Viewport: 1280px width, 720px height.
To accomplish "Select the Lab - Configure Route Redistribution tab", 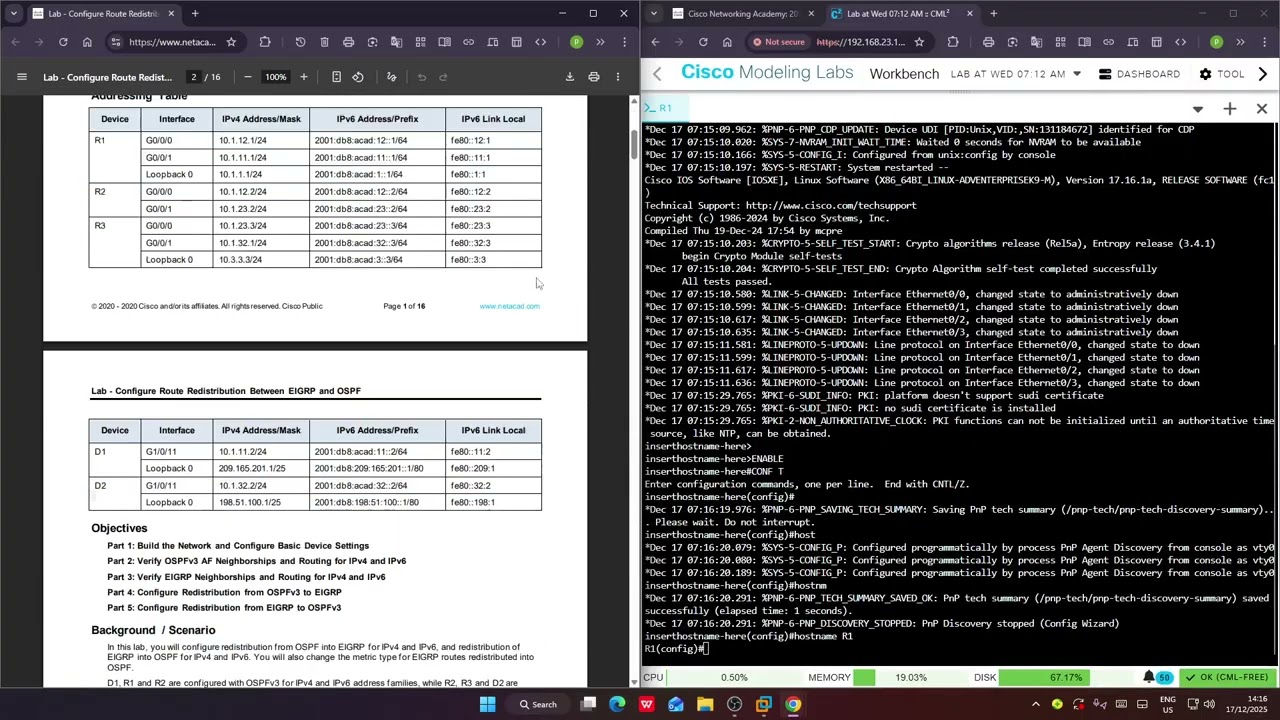I will 102,14.
